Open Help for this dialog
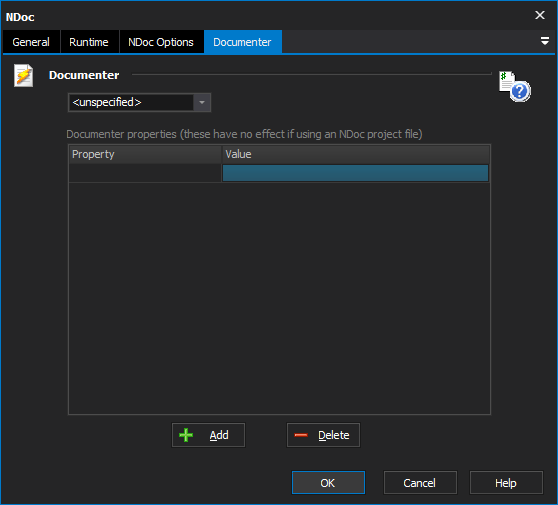Viewport: 558px width, 505px height. (506, 483)
